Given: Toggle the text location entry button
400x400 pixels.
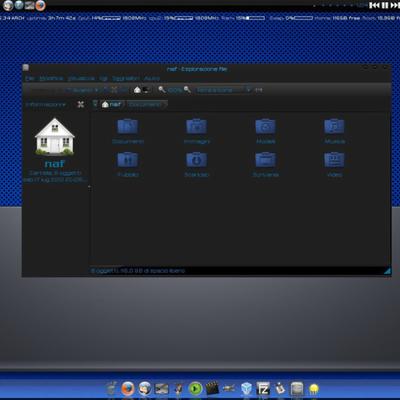Looking at the screenshot, I should [x=95, y=104].
